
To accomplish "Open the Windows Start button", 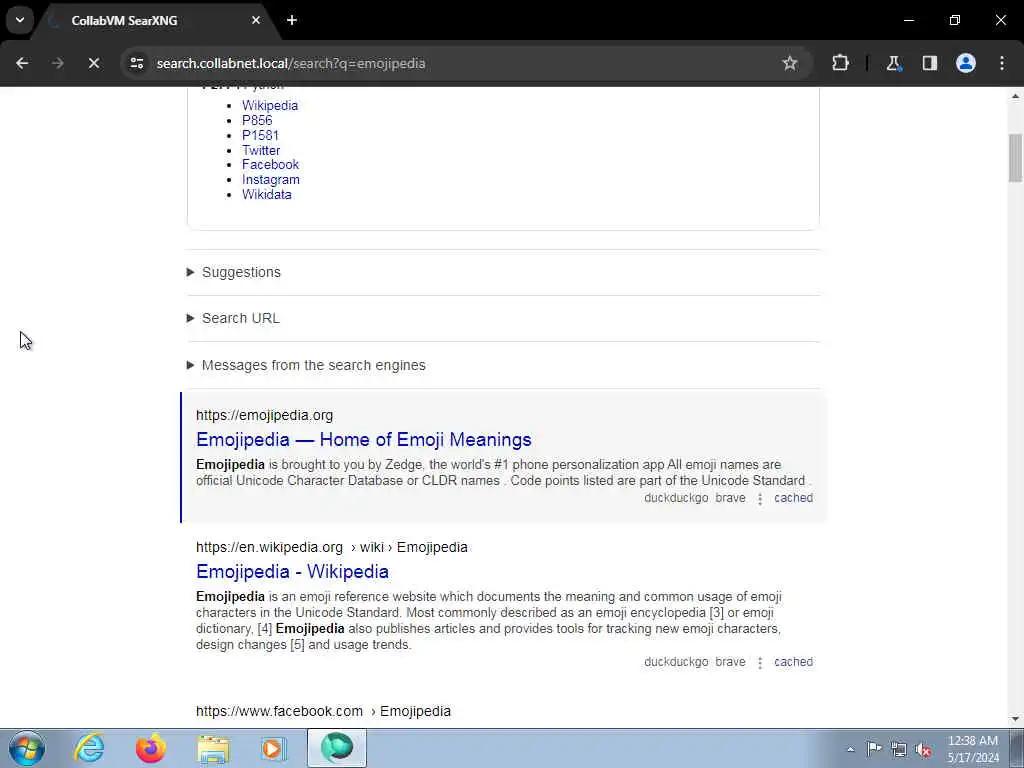I will (27, 748).
